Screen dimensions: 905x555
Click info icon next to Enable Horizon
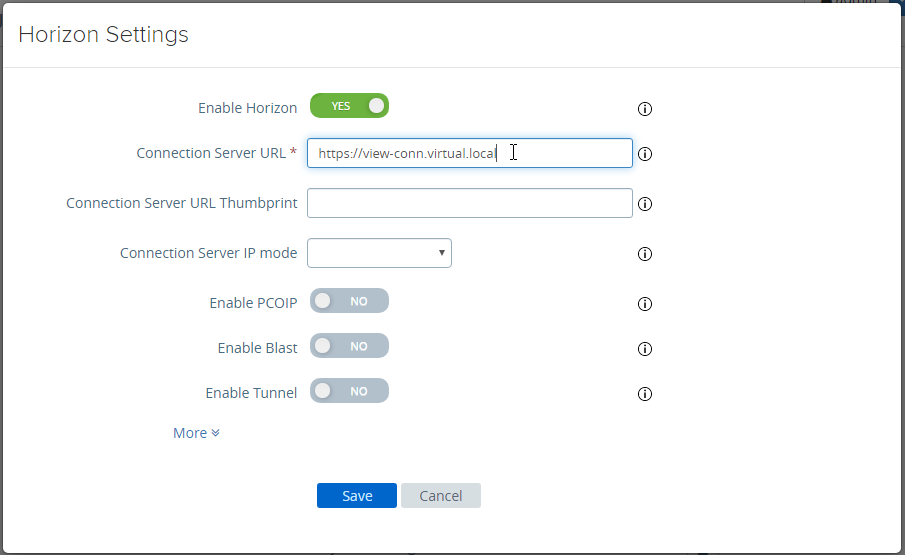point(645,108)
